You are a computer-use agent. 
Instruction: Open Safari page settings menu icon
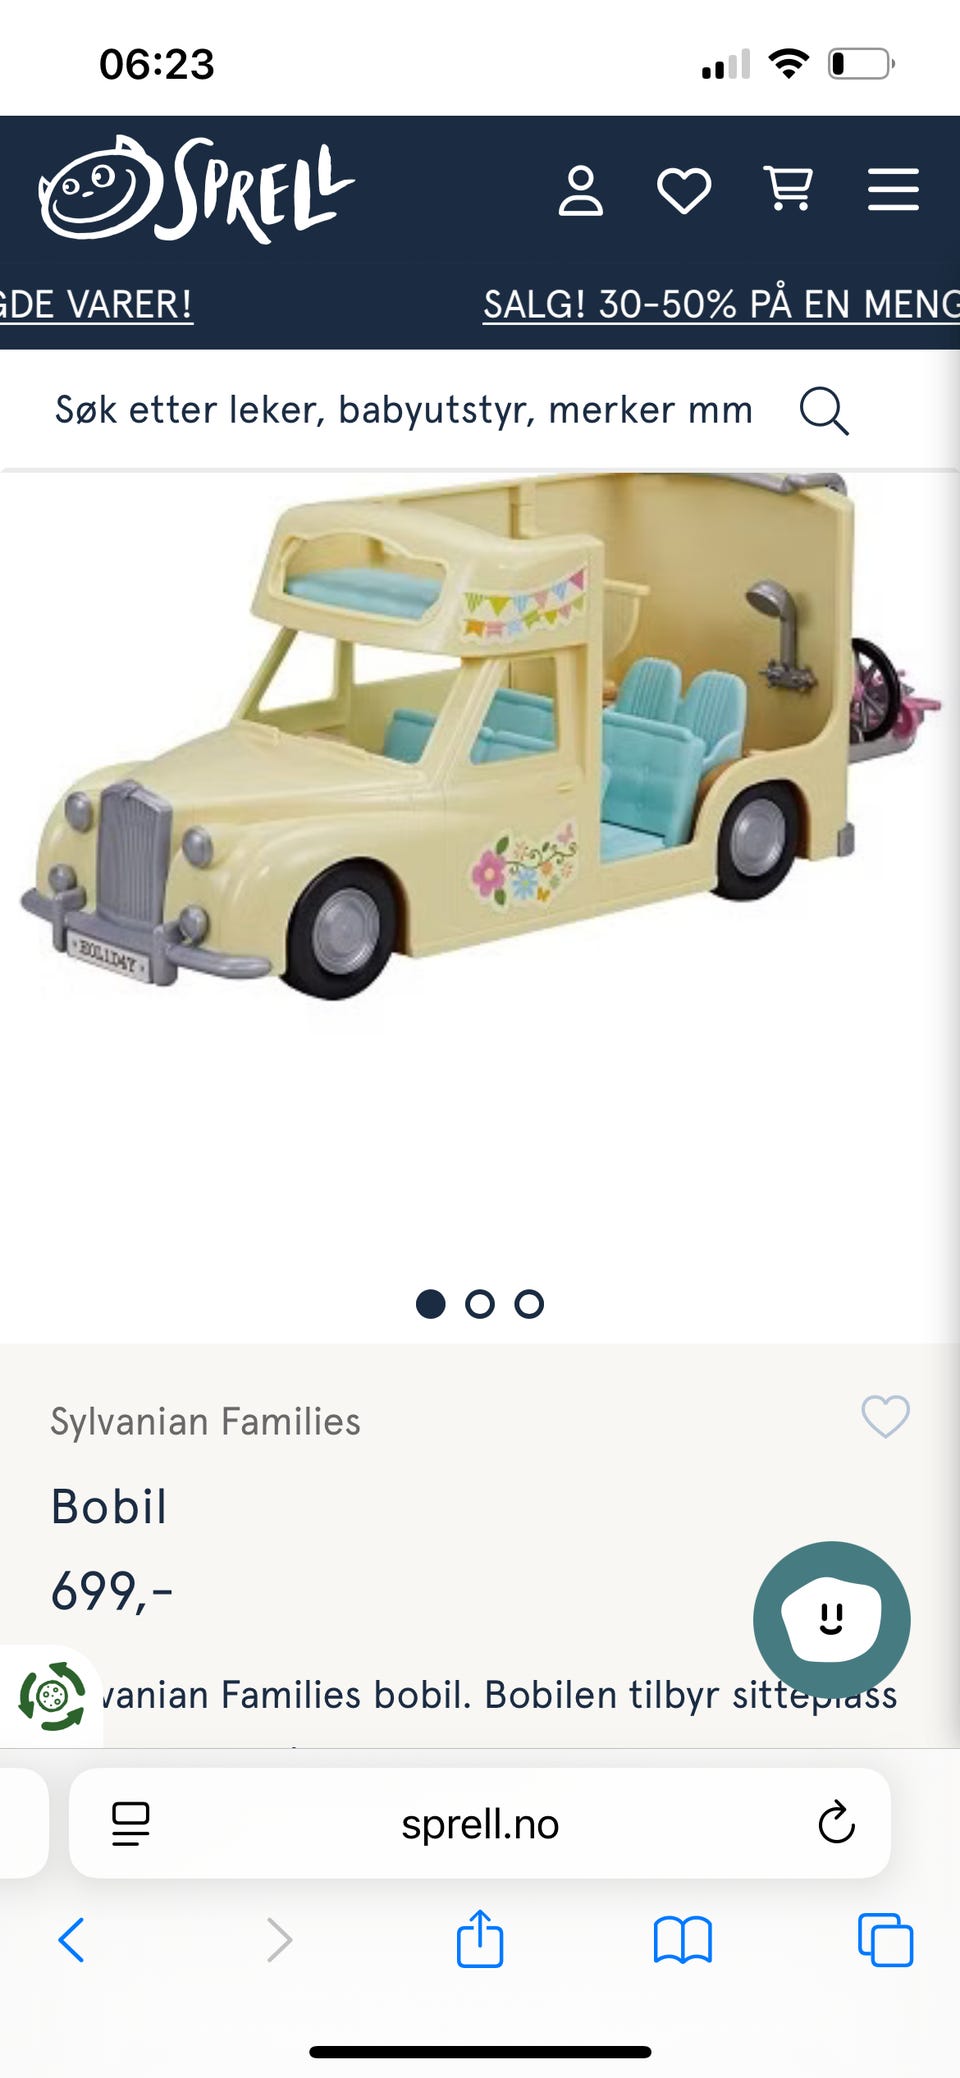pos(130,1823)
